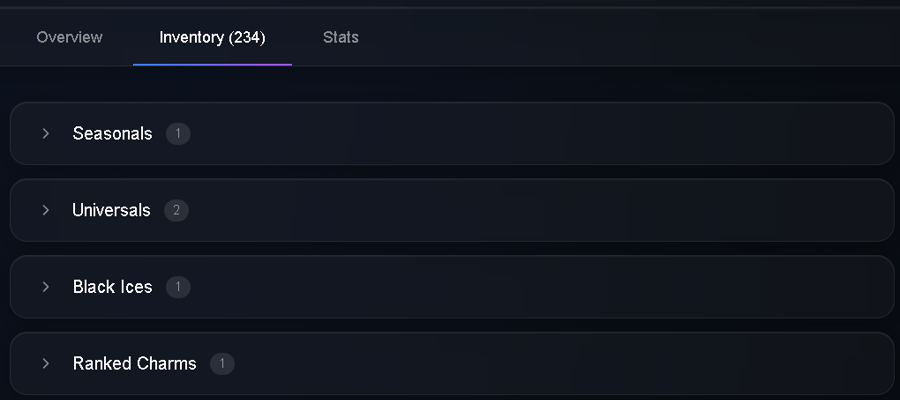Click the count badge beside Black Ices
Viewport: 900px width, 400px height.
[x=178, y=287]
